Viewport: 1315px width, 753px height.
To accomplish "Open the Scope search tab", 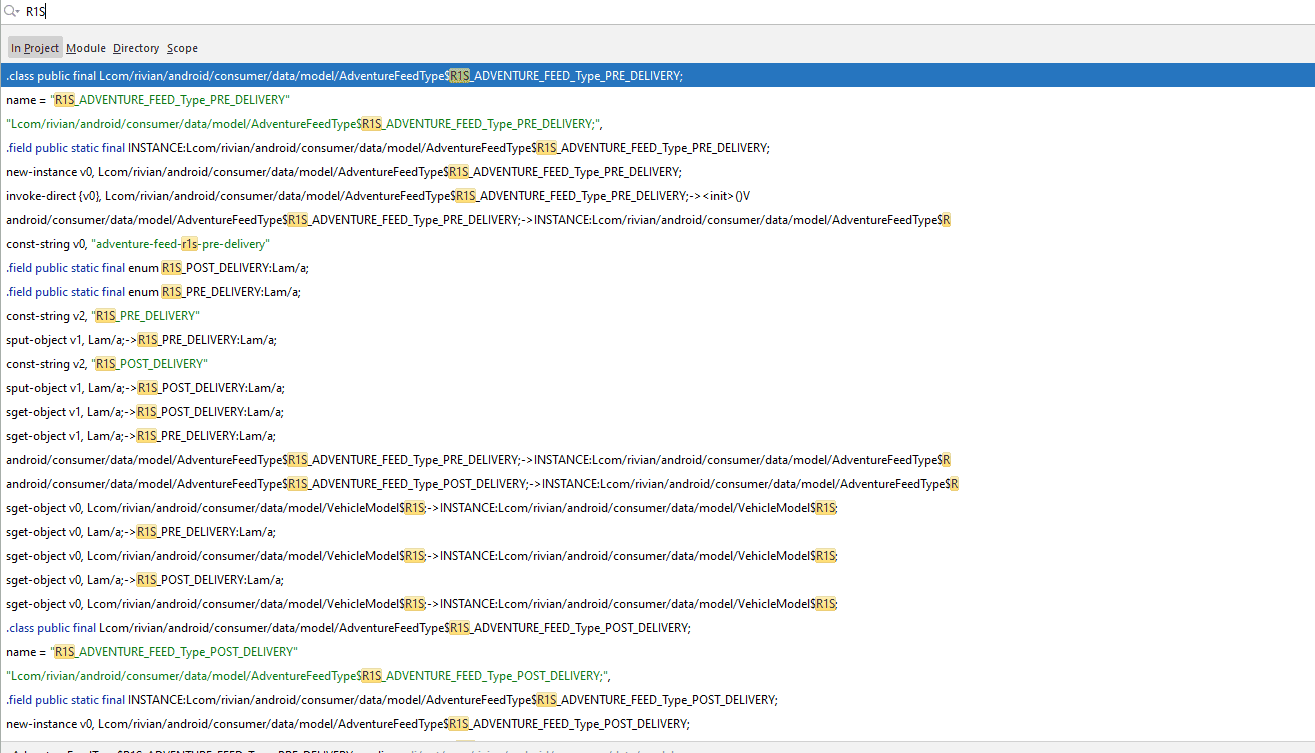I will [x=182, y=48].
